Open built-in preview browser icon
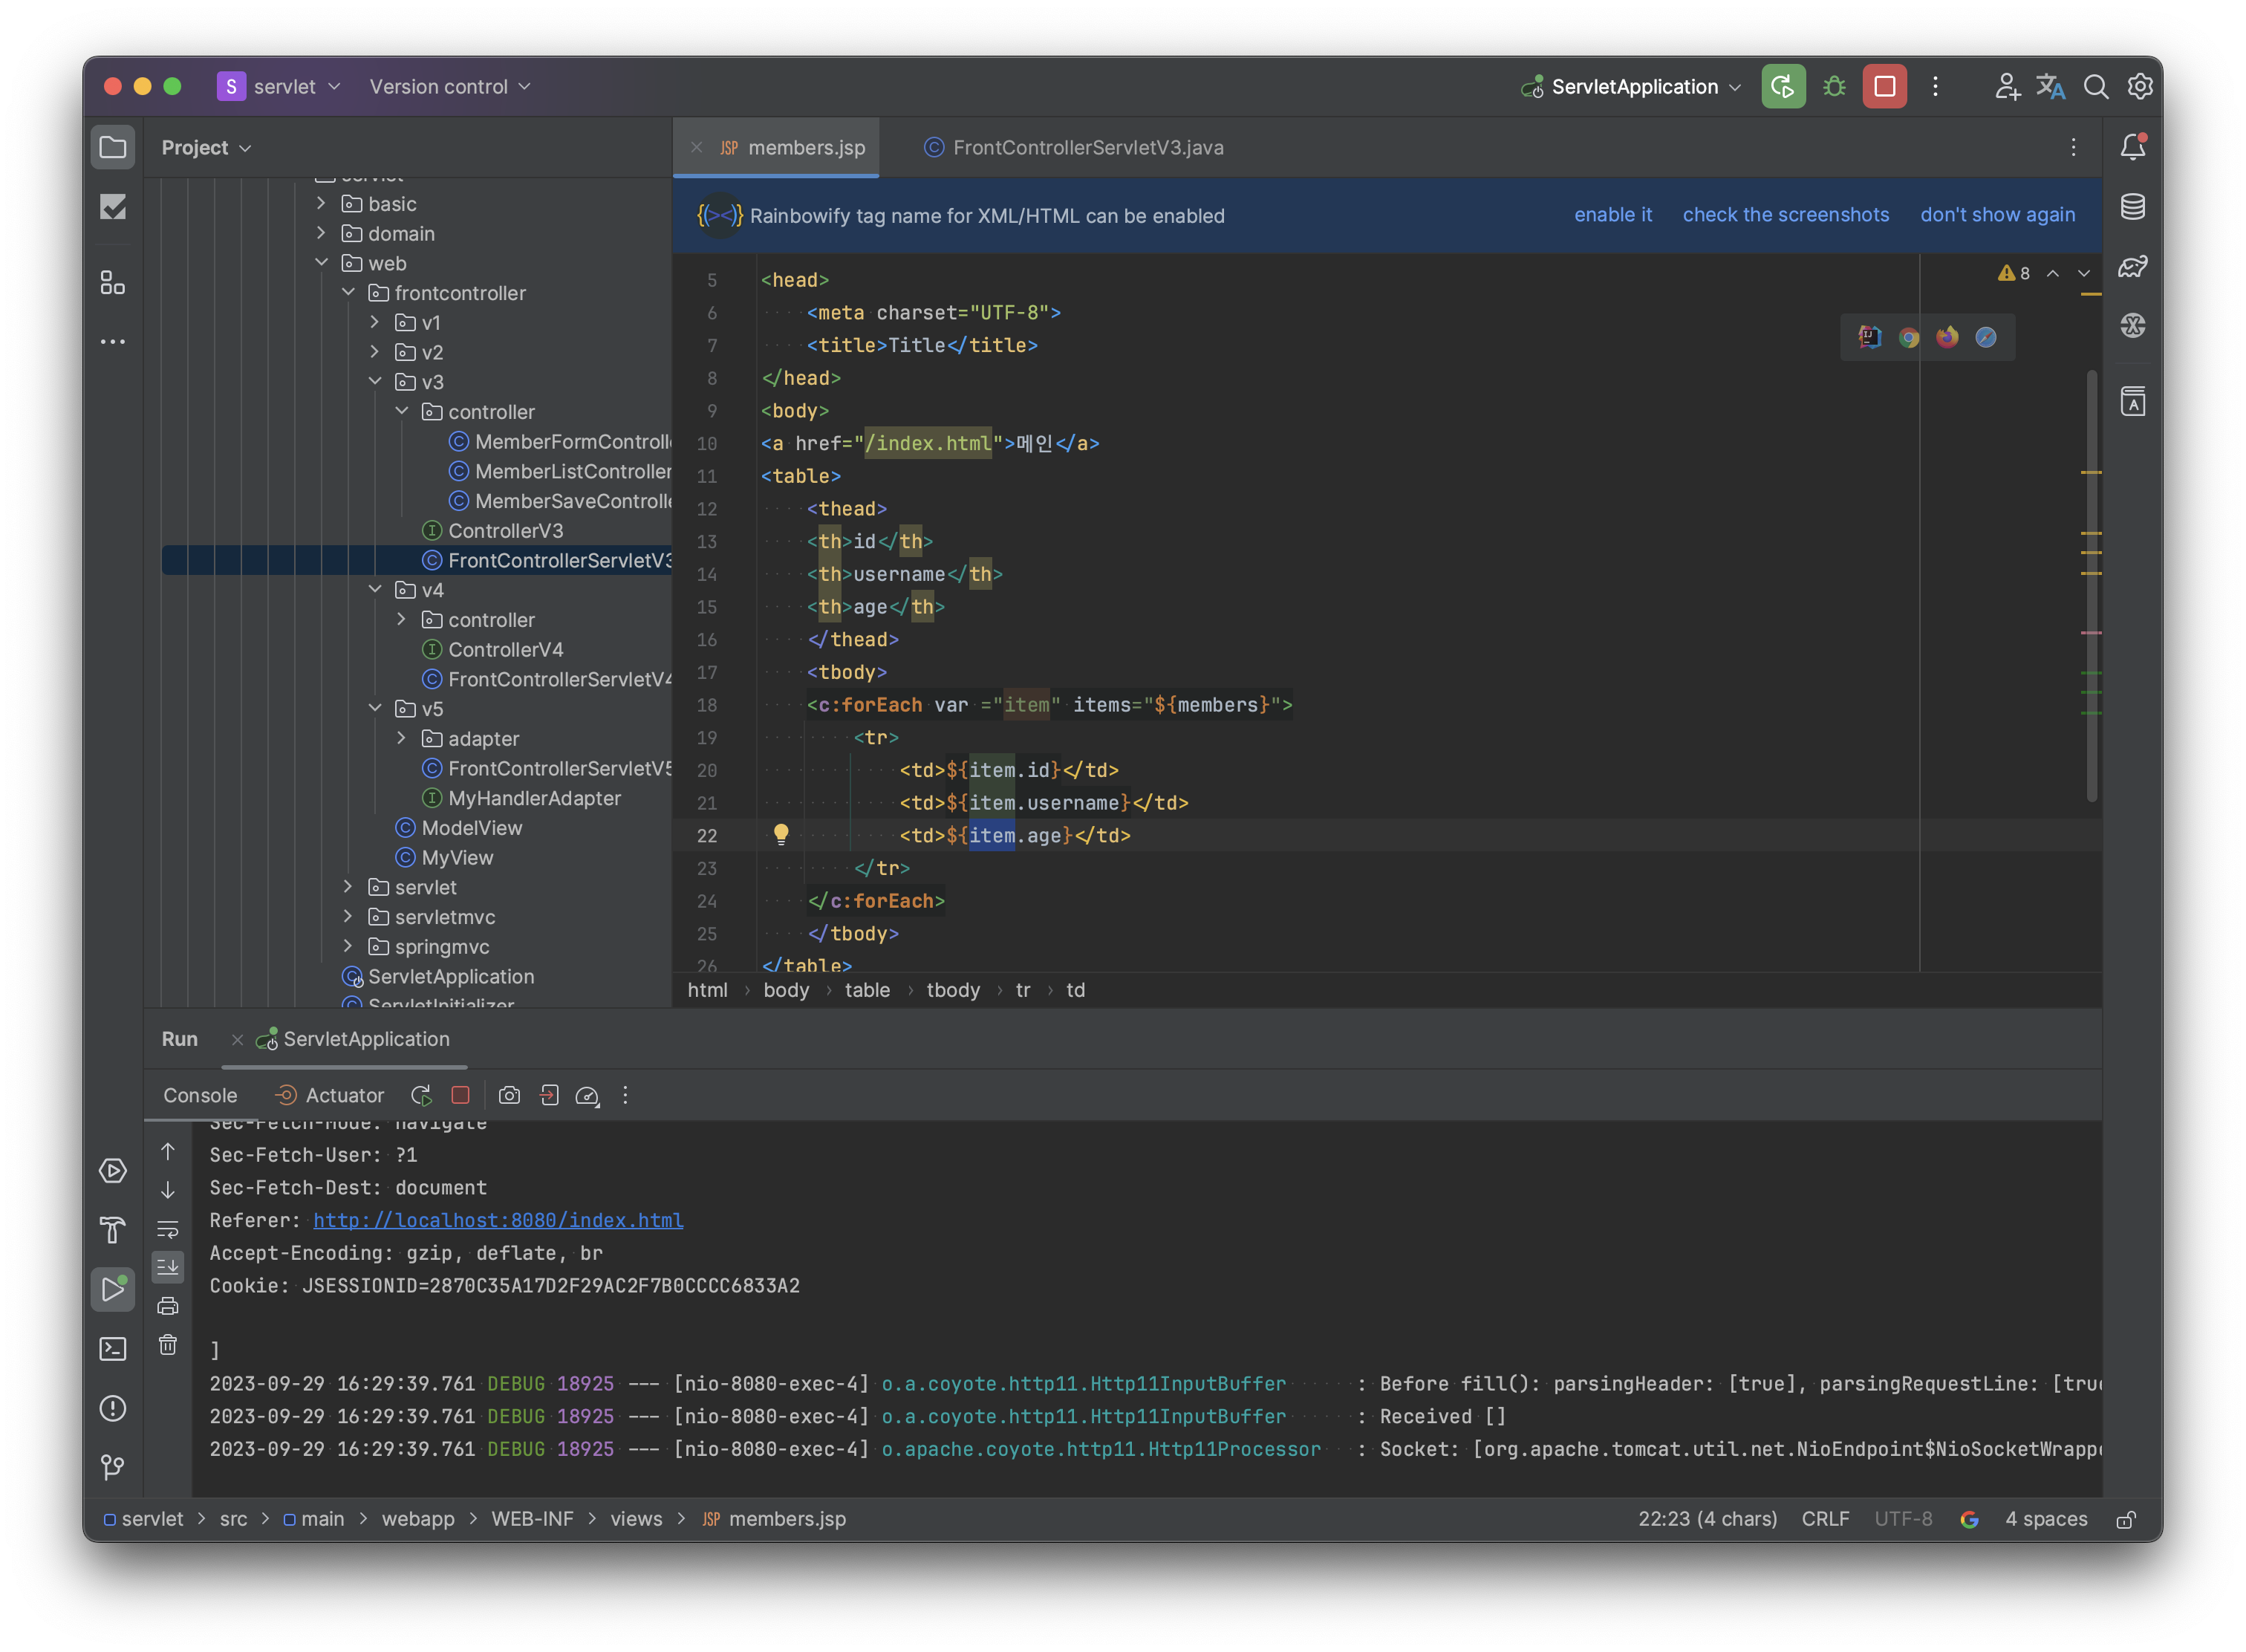This screenshot has width=2246, height=1652. [x=1869, y=337]
